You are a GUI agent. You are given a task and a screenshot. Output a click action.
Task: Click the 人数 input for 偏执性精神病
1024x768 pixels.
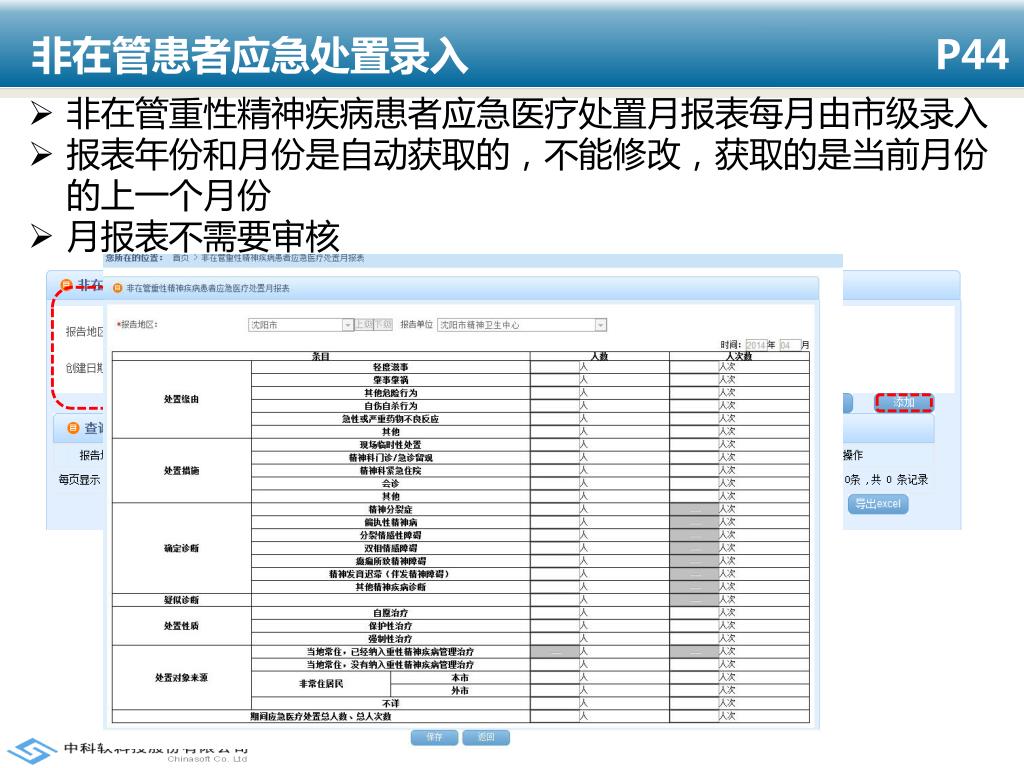pos(555,522)
